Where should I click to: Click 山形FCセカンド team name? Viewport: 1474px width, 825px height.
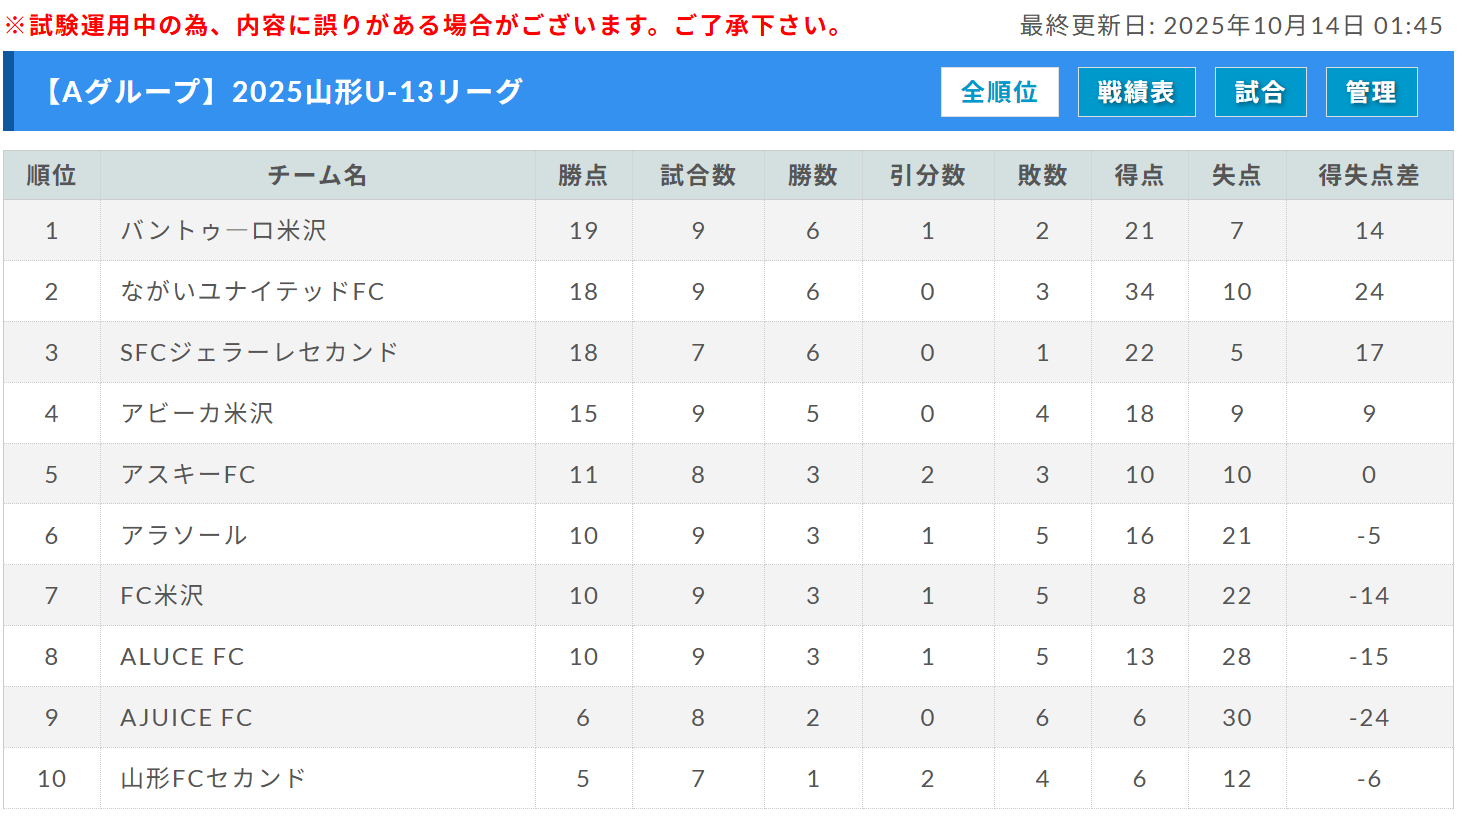pos(213,779)
